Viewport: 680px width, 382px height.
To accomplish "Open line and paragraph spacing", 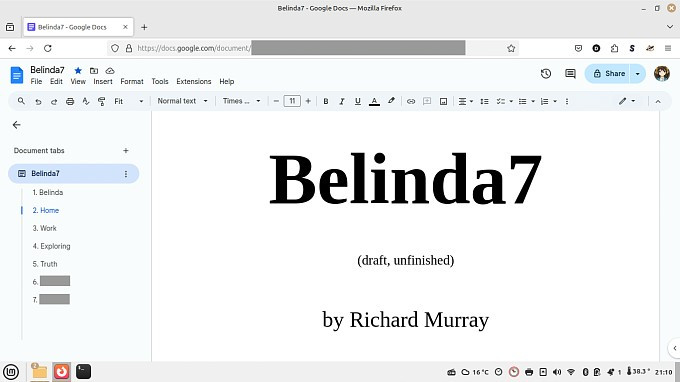I will point(484,101).
